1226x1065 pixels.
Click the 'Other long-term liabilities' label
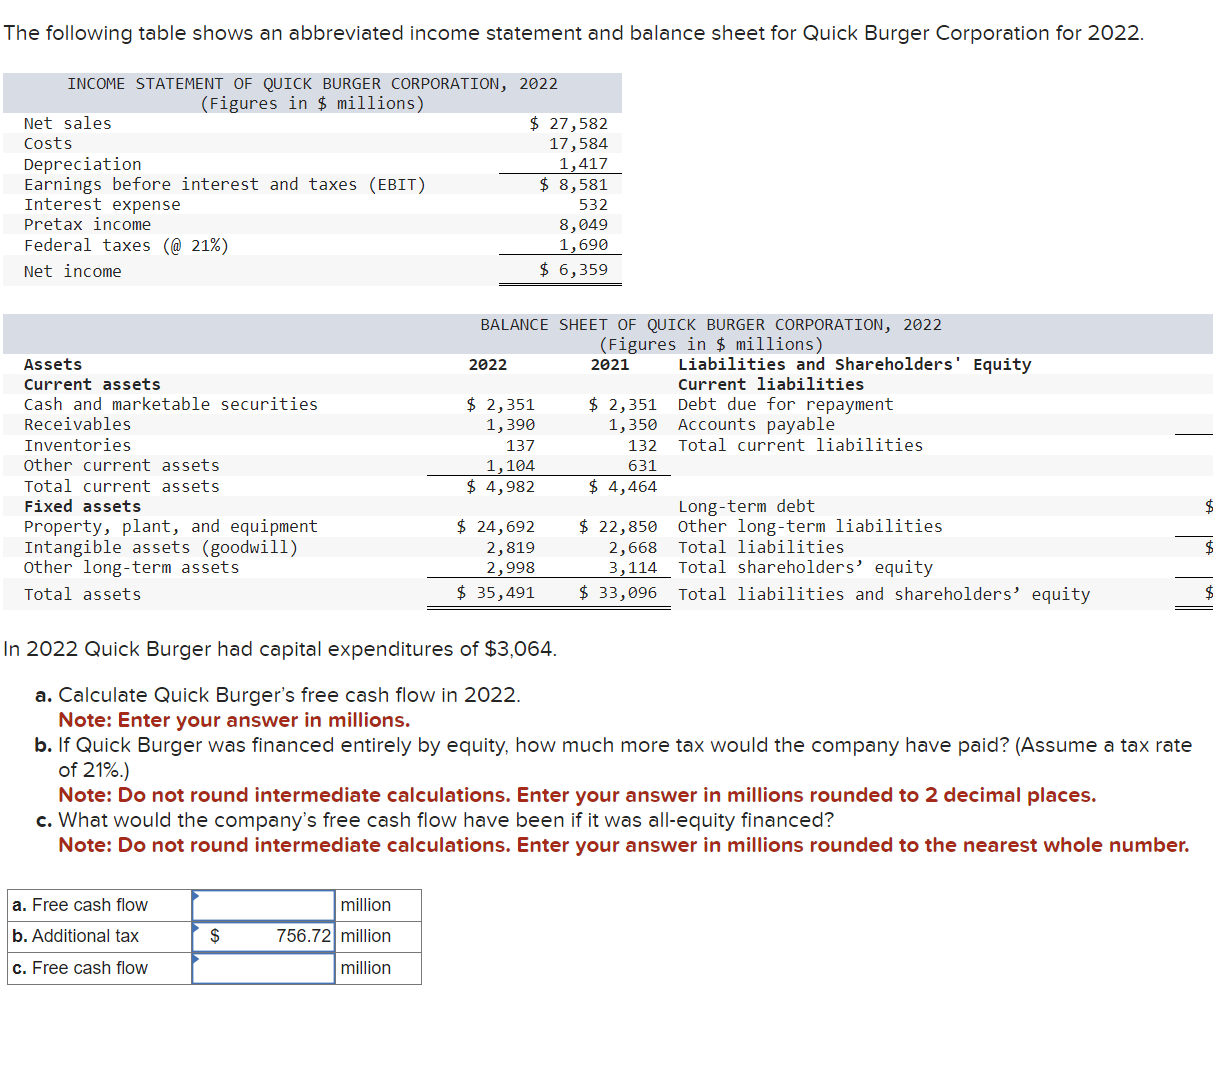point(810,526)
